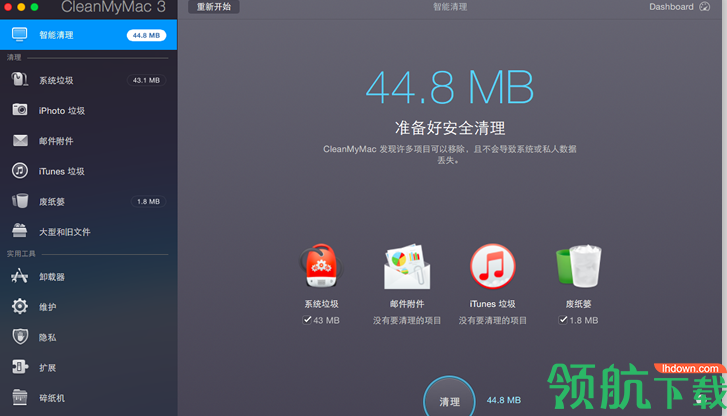Click the large red iTunes 垃圾 icon
727x416 pixels.
tap(492, 266)
